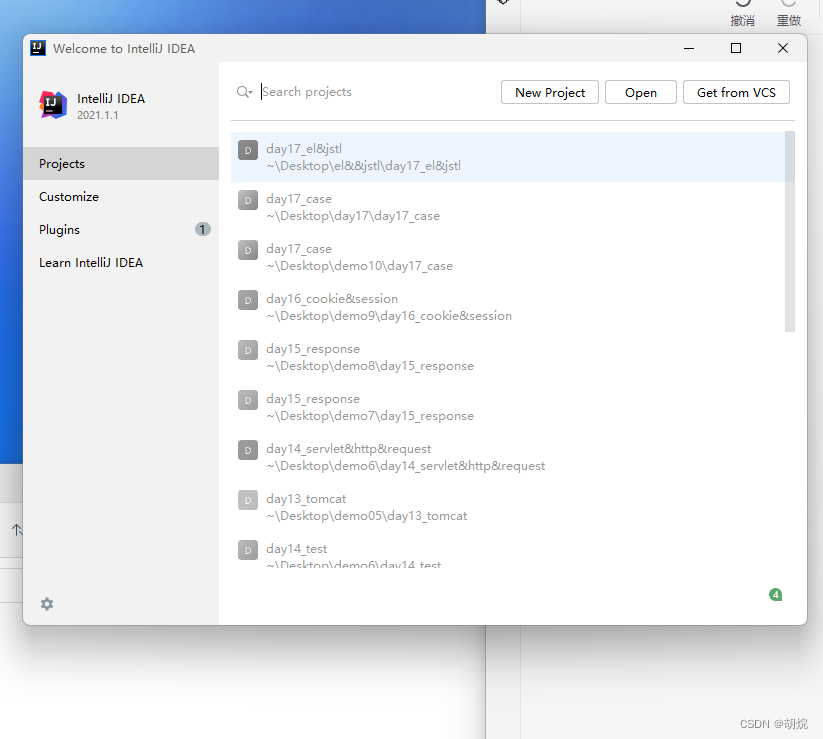This screenshot has height=739, width=823.
Task: Open project day14_test
Action: pyautogui.click(x=508, y=551)
